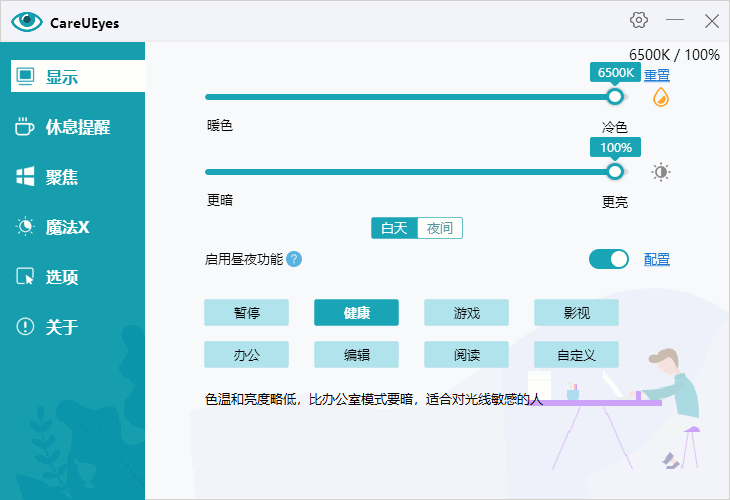Viewport: 730px width, 500px height.
Task: Click the 更亮 label
Action: (615, 202)
